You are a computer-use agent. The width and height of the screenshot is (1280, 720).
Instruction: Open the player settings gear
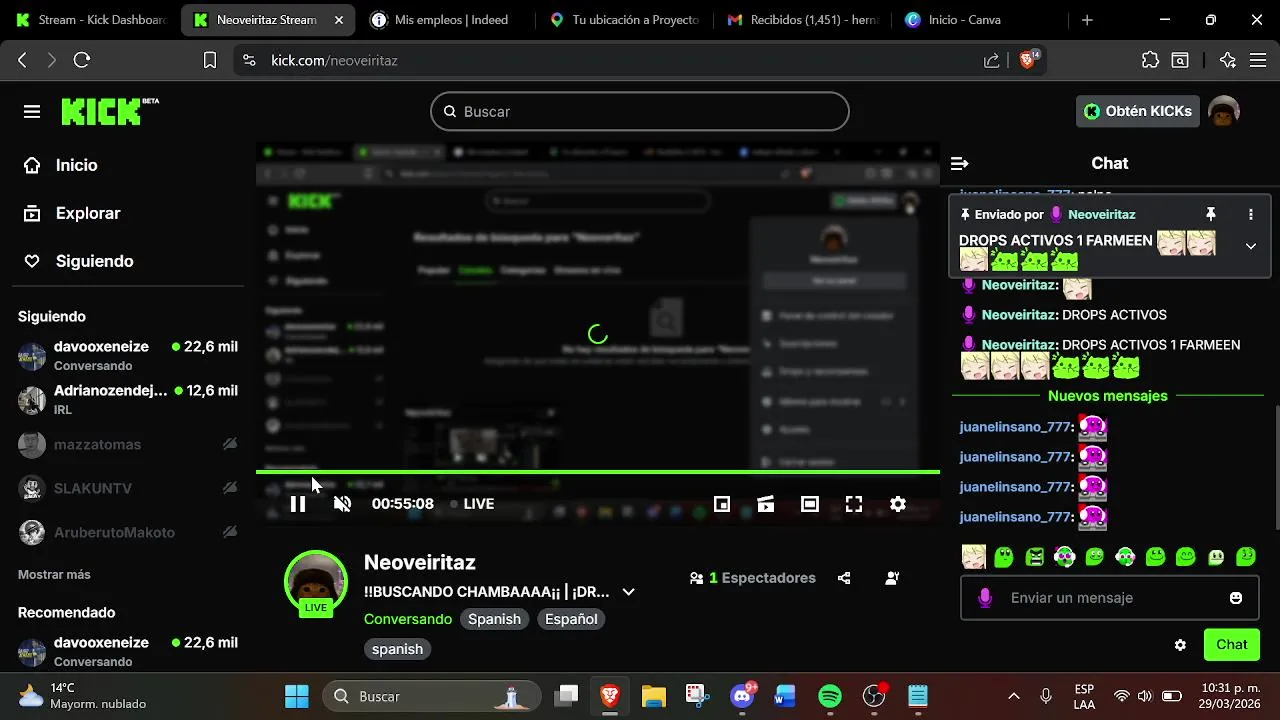[x=898, y=504]
